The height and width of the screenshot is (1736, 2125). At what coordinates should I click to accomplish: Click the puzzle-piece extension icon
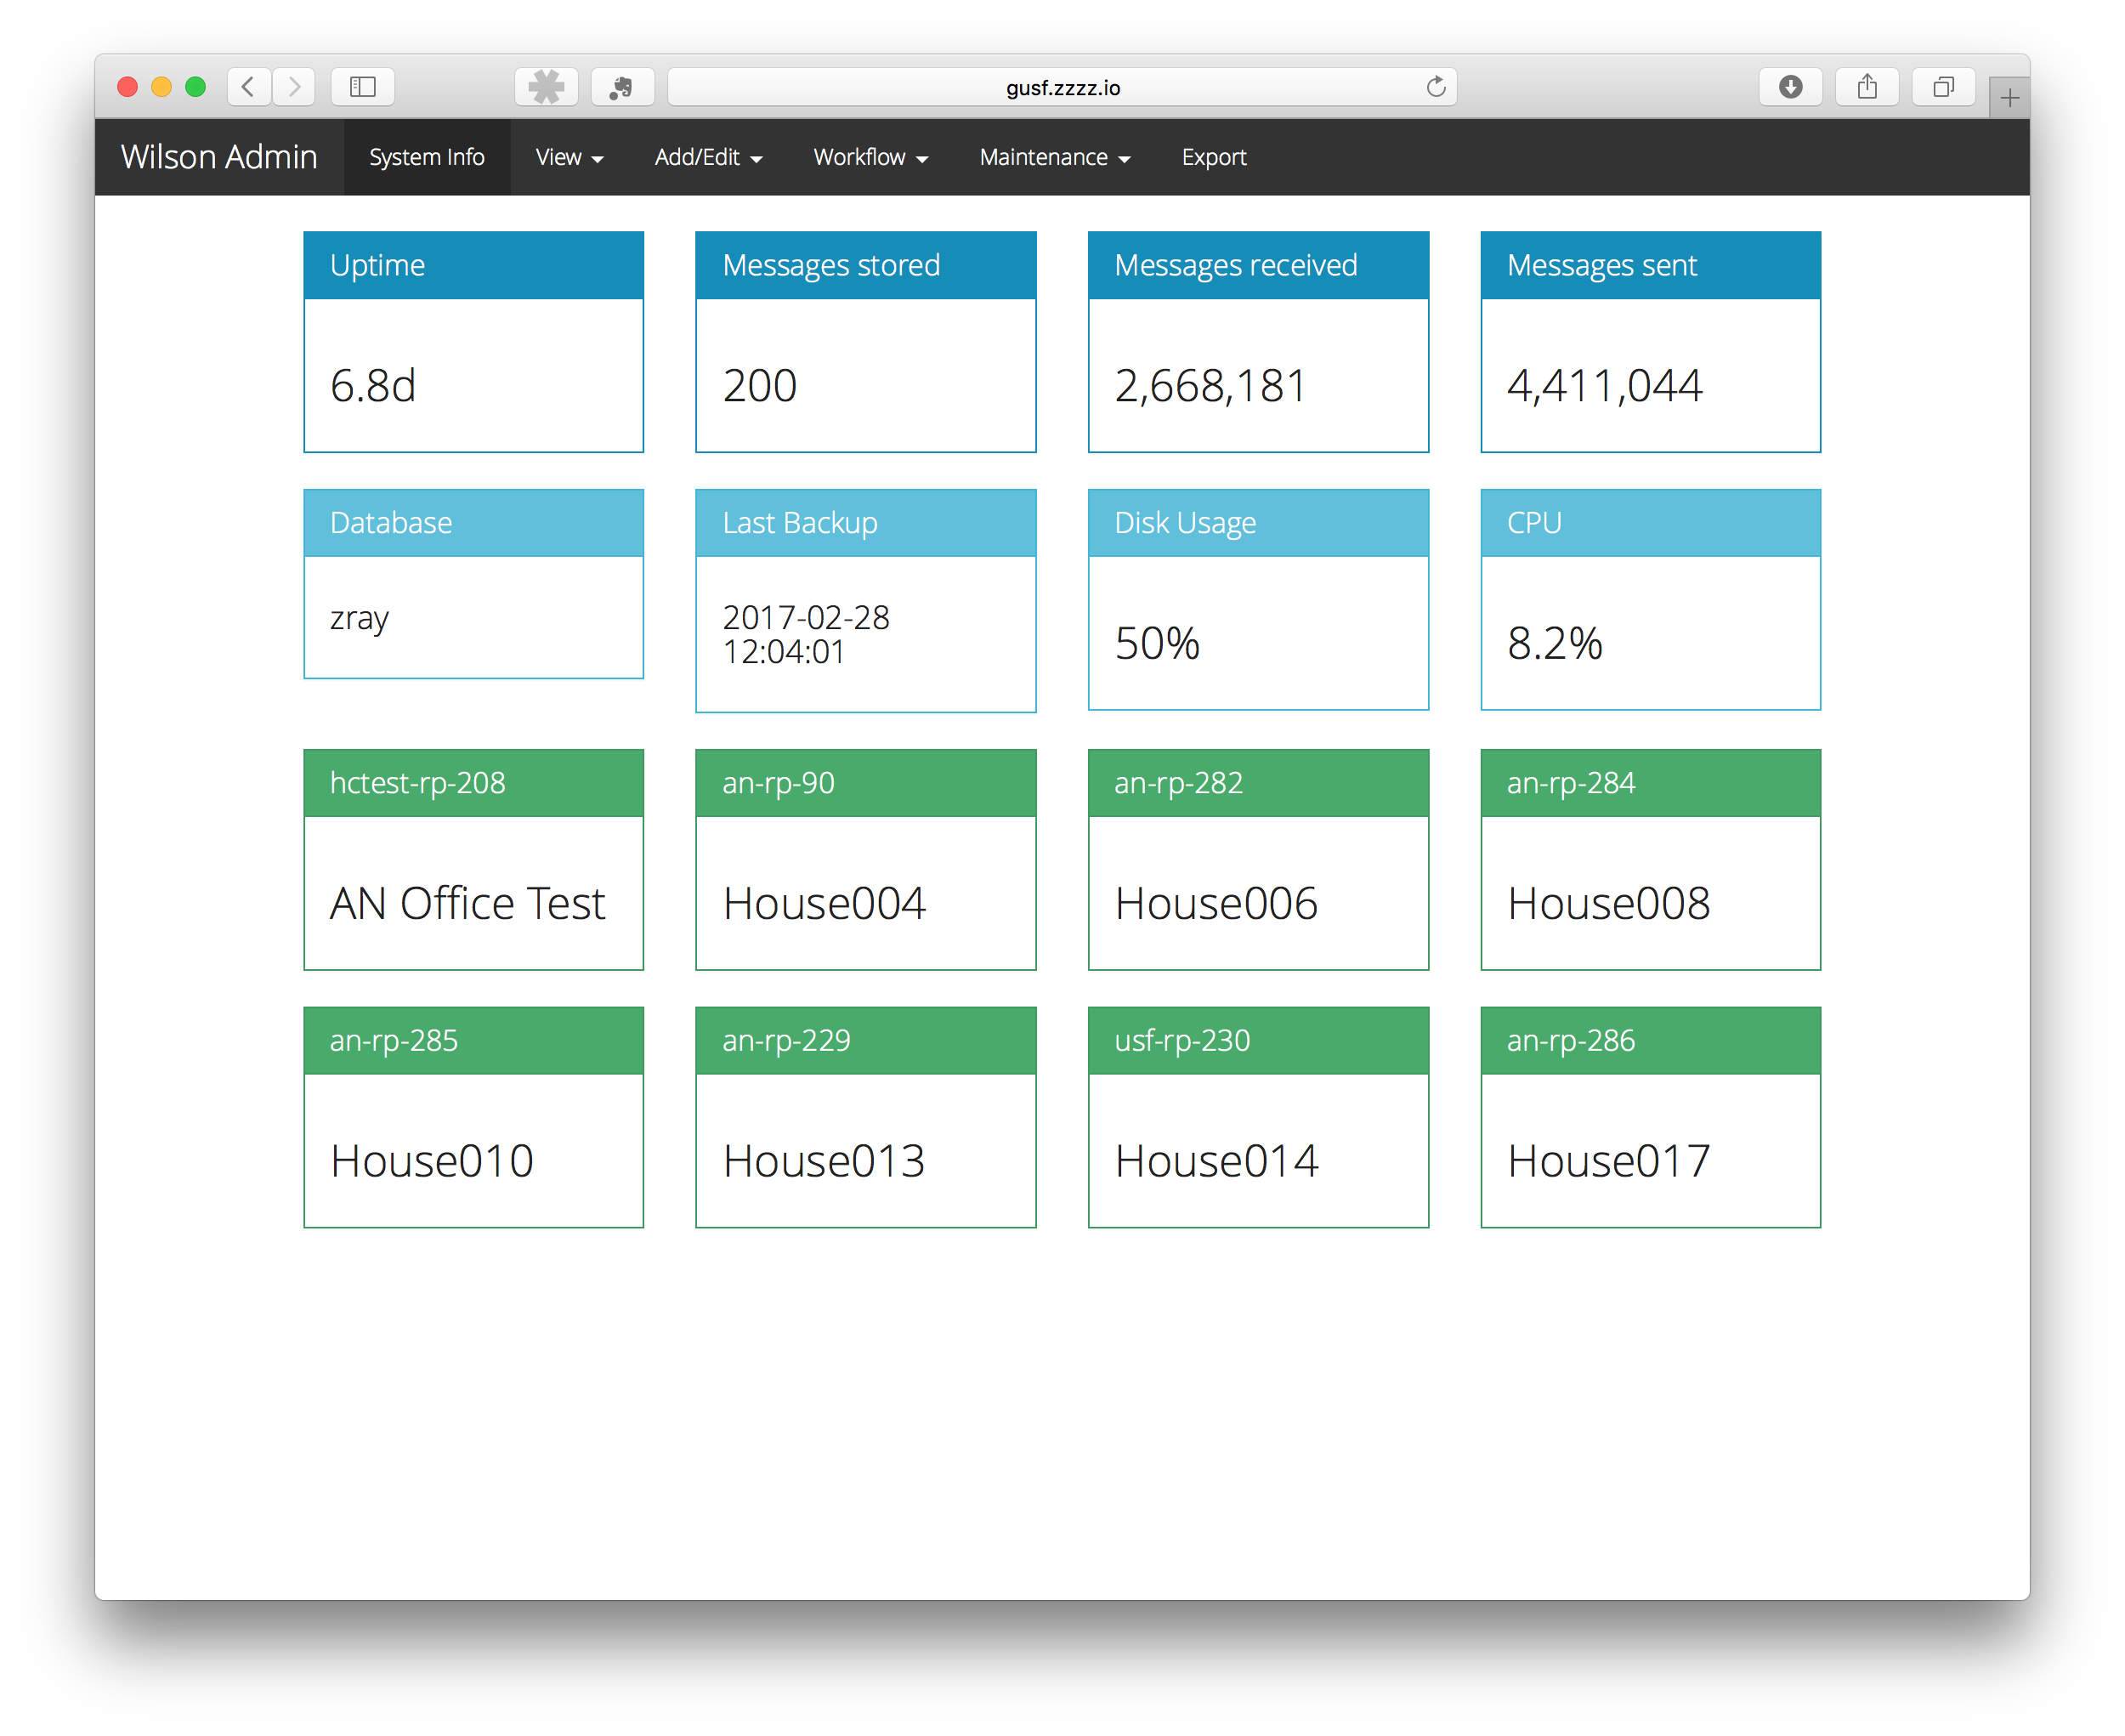point(546,87)
